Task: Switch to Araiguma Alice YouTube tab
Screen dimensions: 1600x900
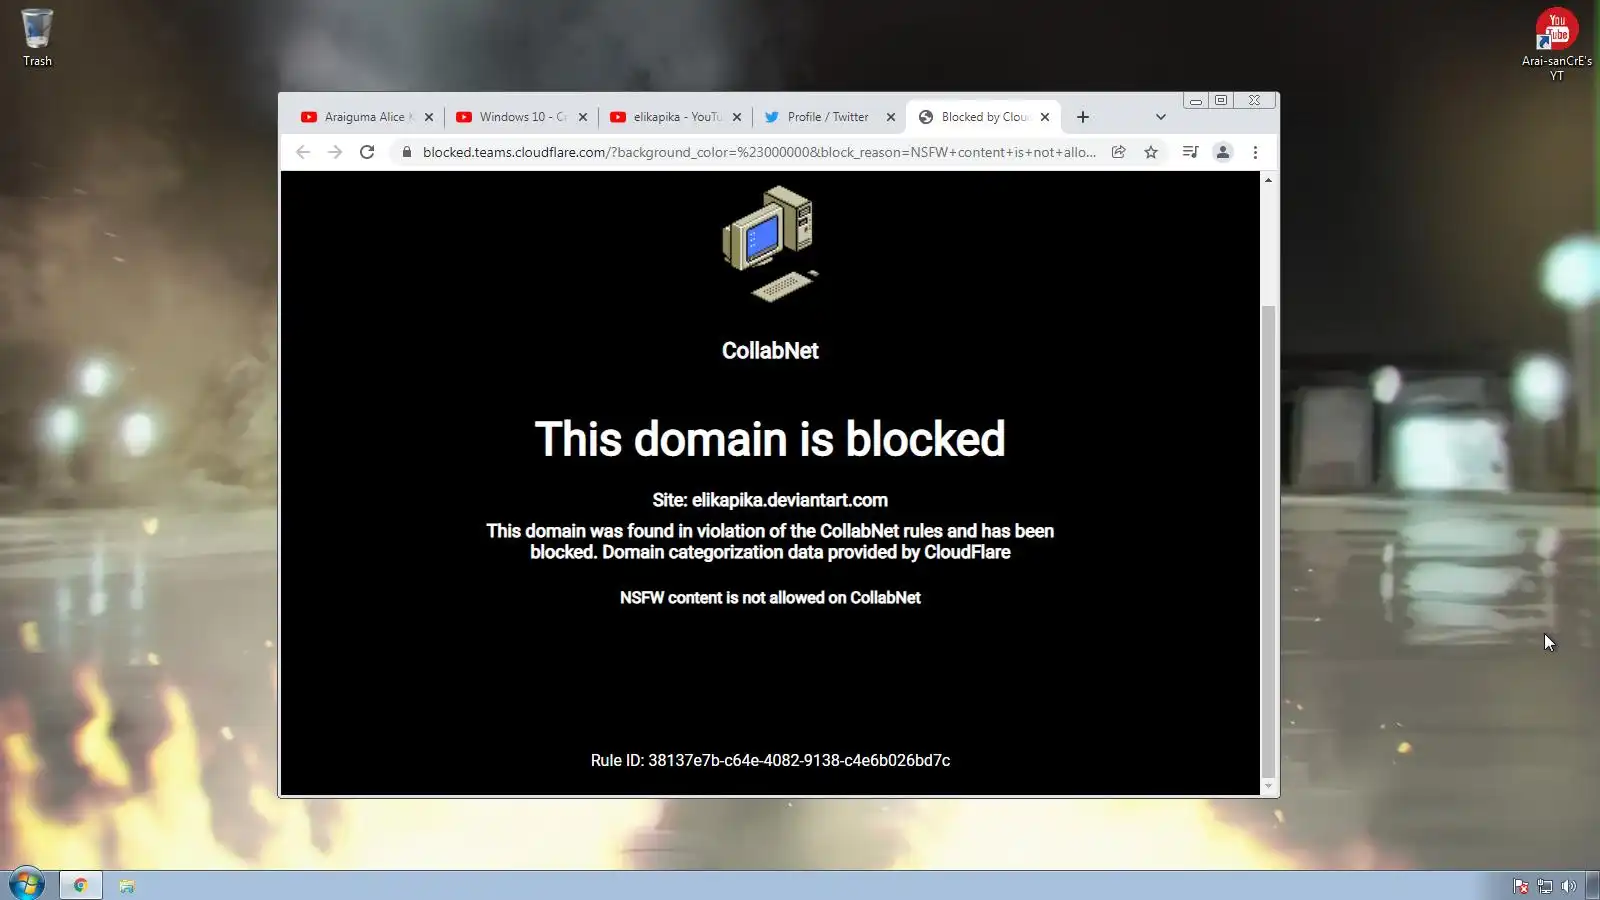Action: (x=358, y=117)
